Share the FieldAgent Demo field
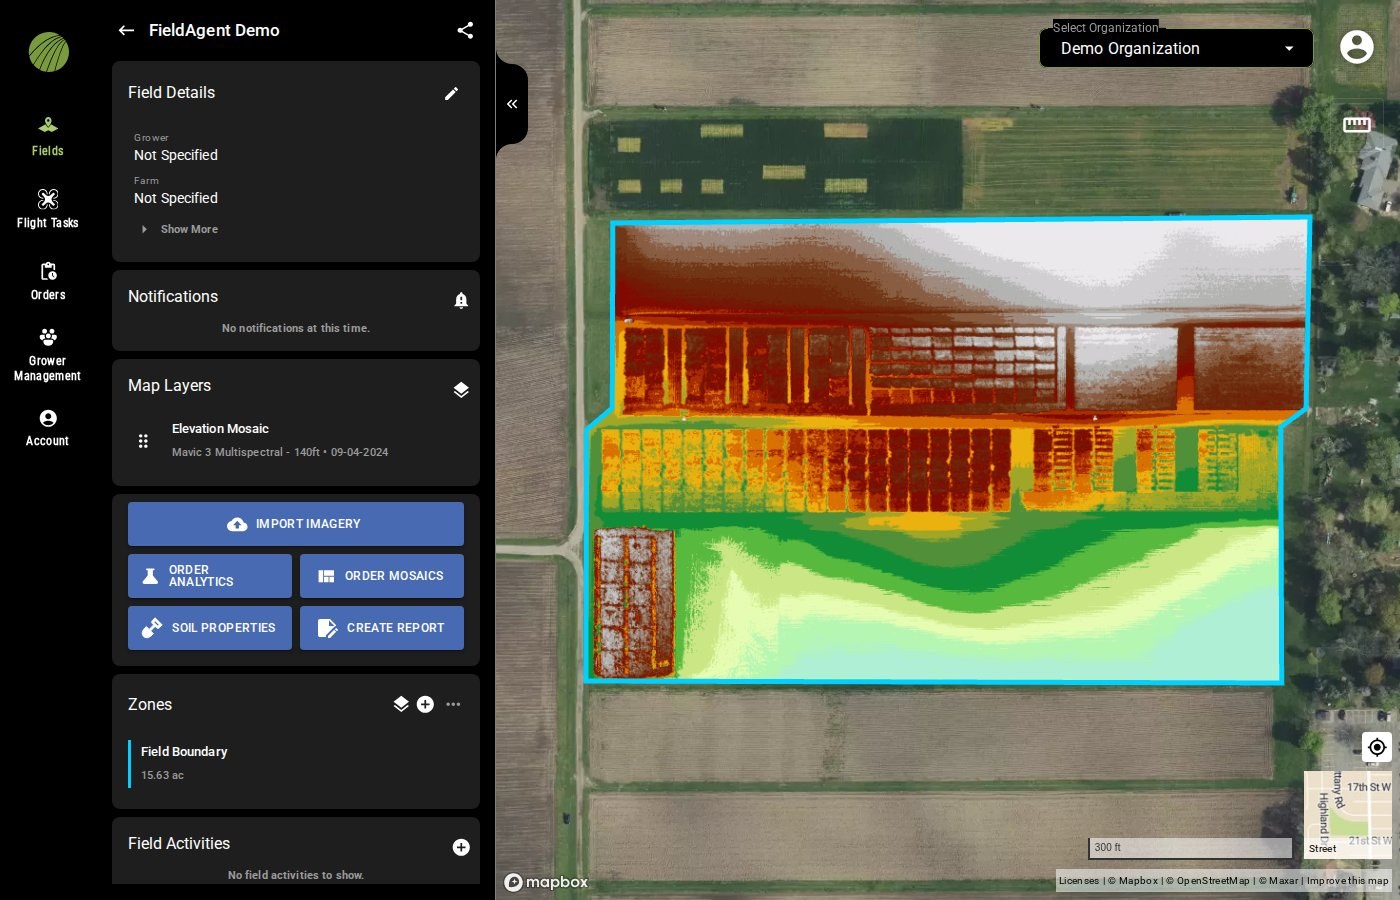The image size is (1400, 900). 465,30
